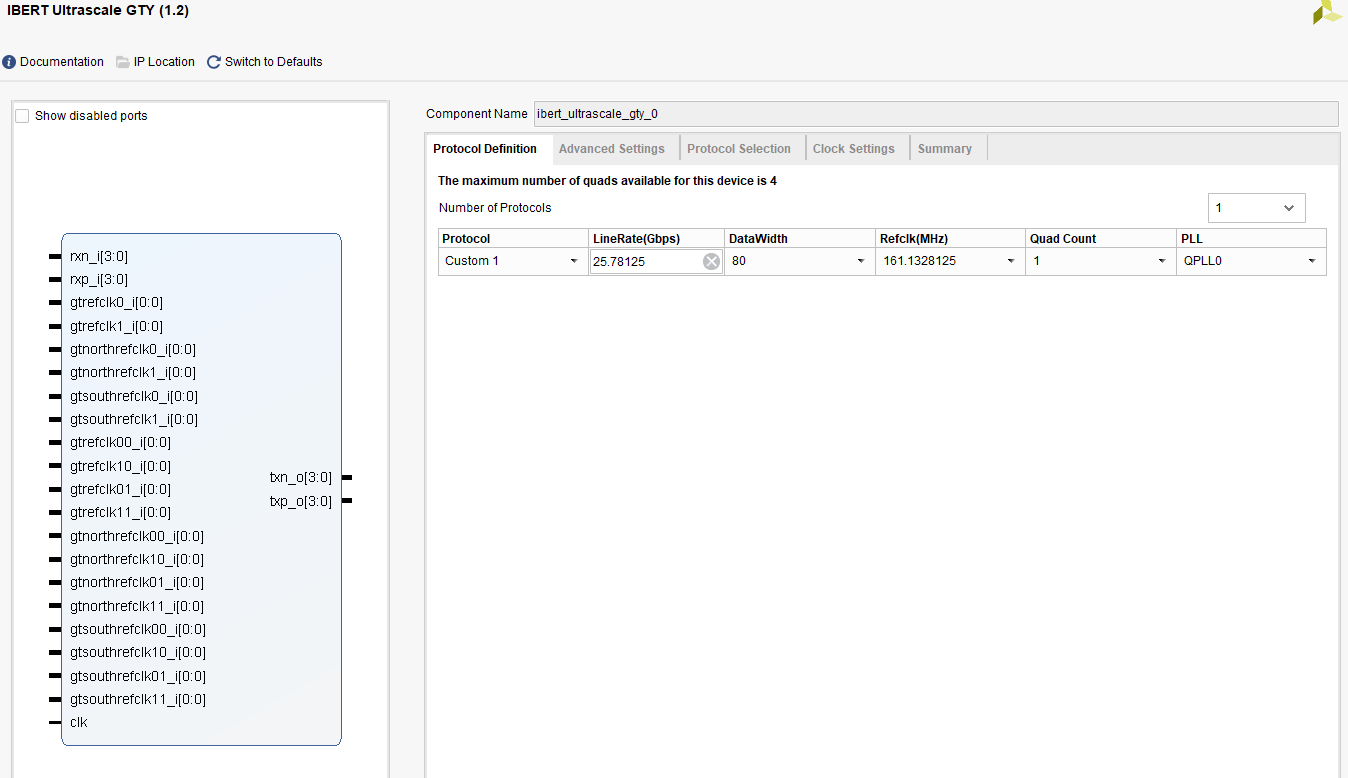This screenshot has width=1348, height=778.
Task: Open the Number of Protocols dropdown
Action: [1256, 208]
